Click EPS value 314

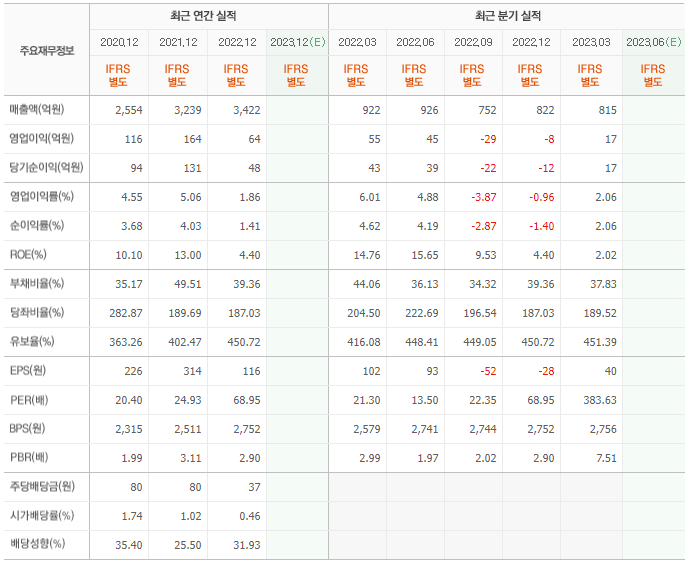pos(193,371)
